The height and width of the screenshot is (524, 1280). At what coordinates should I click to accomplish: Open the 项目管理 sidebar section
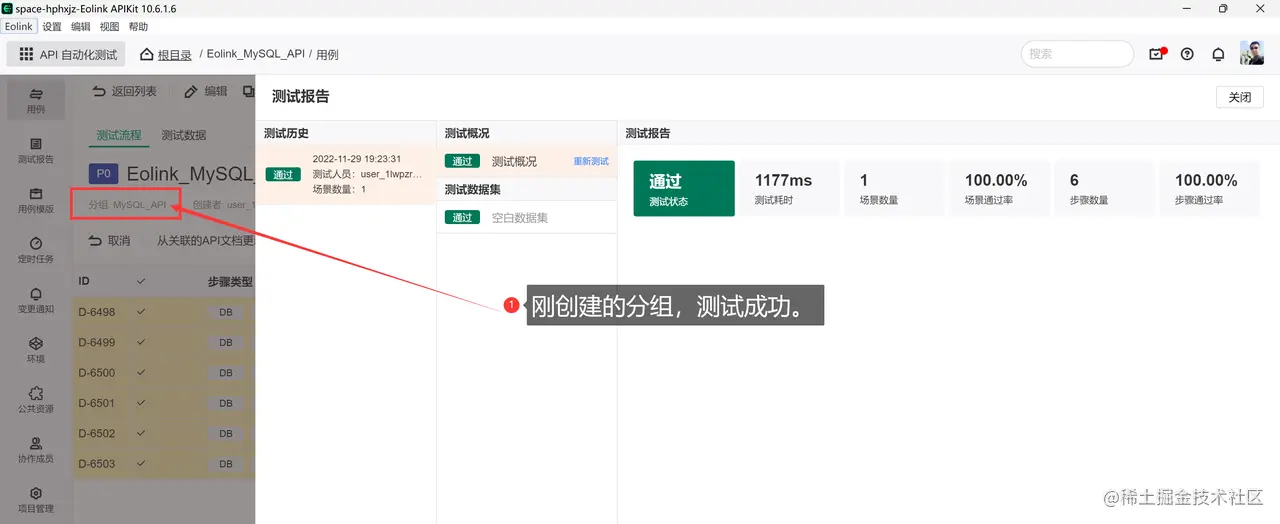[36, 500]
